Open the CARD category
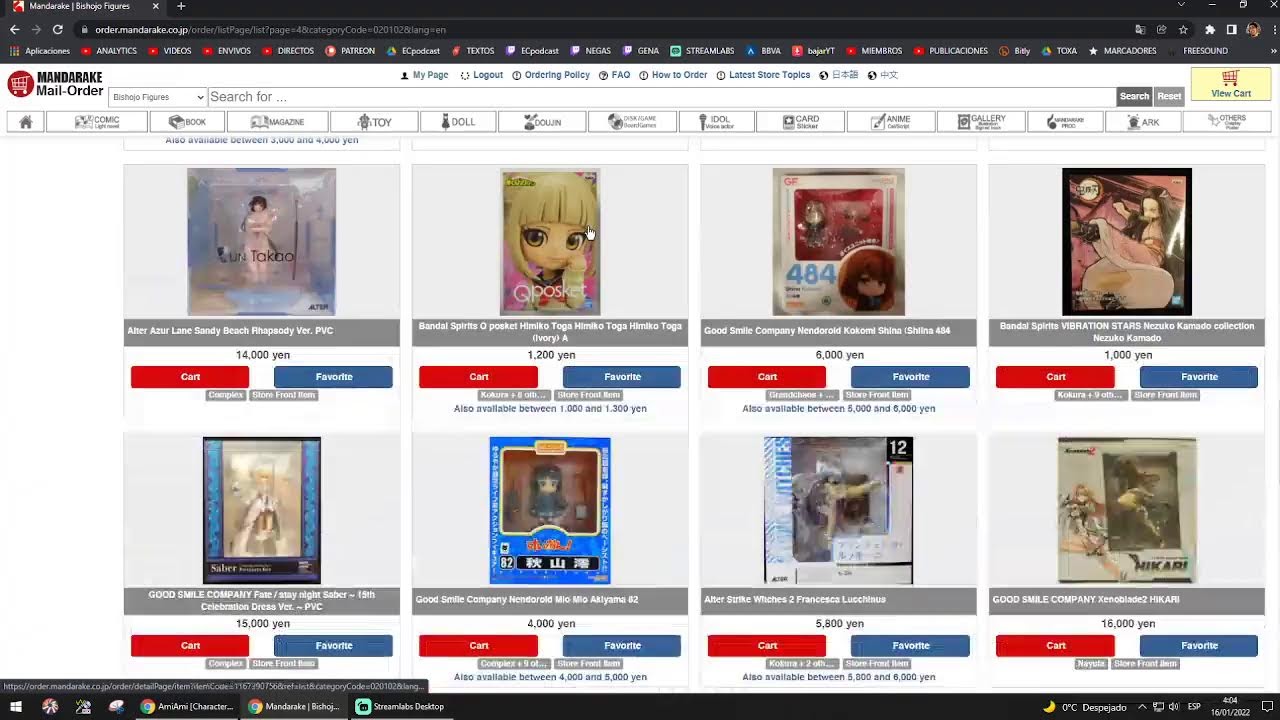 click(801, 122)
